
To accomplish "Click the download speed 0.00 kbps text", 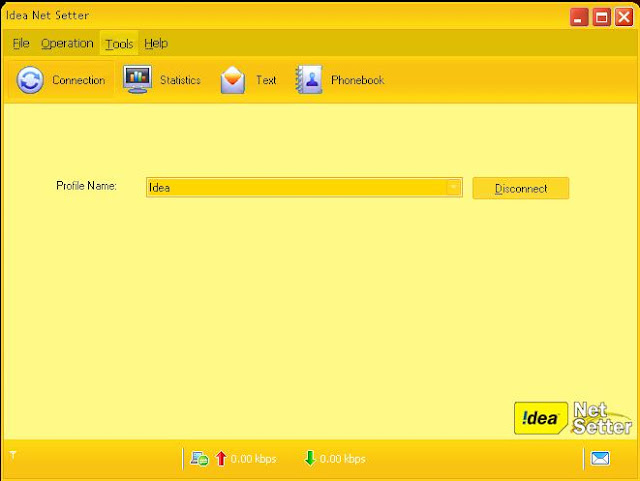I will click(x=342, y=459).
